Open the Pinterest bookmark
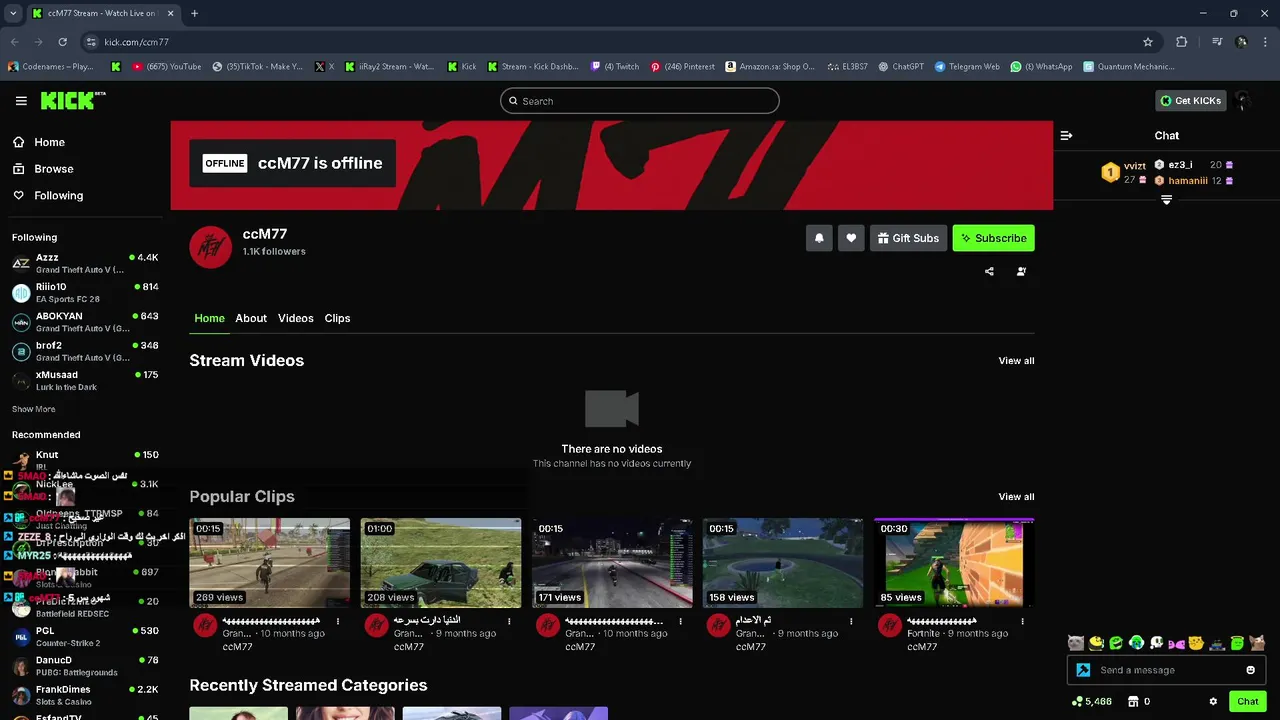1280x720 pixels. pos(682,67)
